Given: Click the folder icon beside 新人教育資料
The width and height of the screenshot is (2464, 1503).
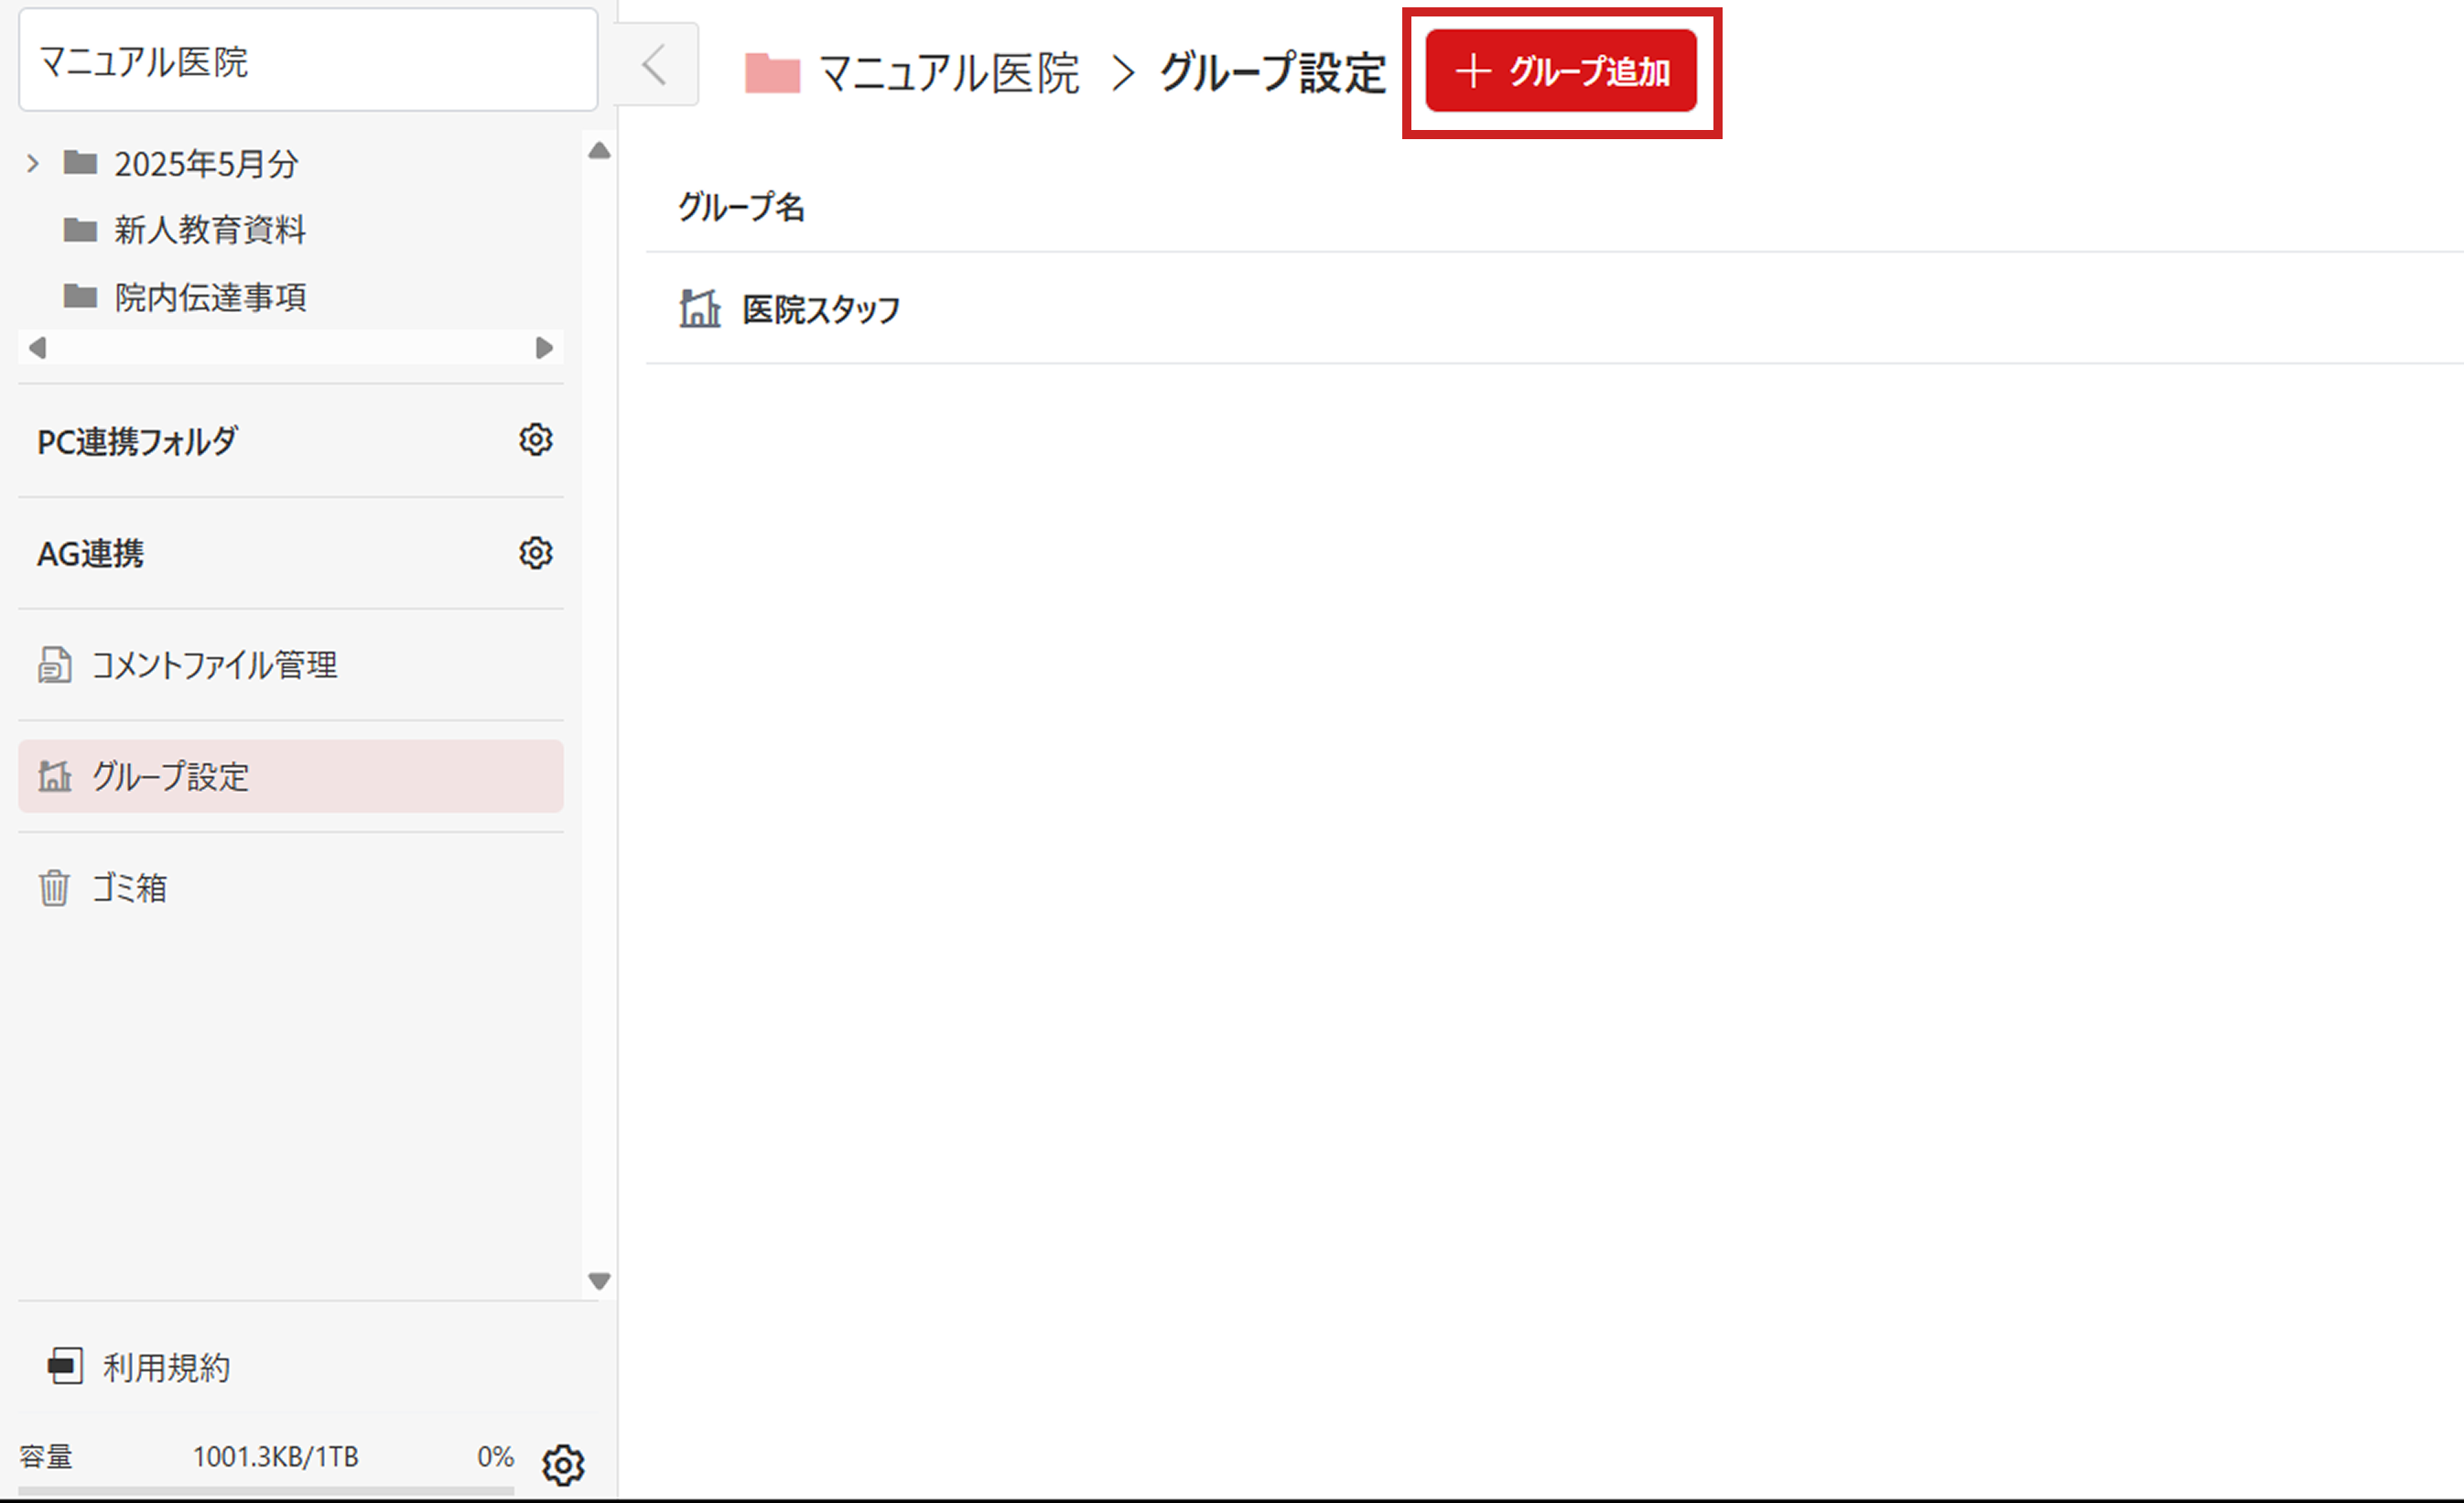Looking at the screenshot, I should pos(80,230).
